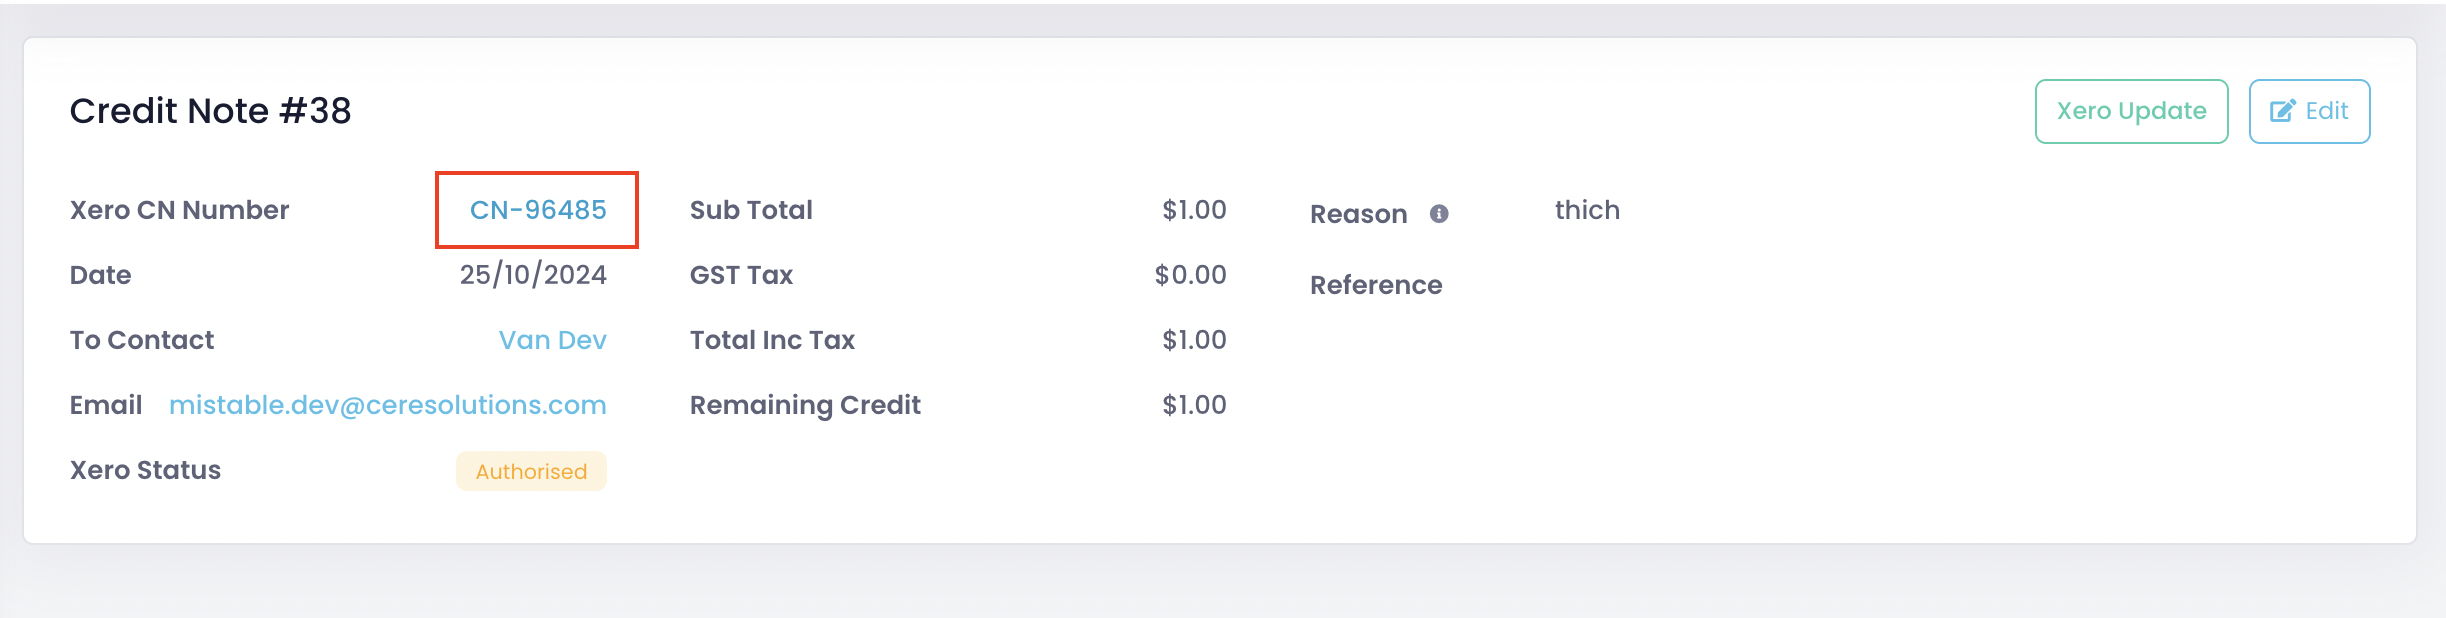Click the To Contact label

pyautogui.click(x=142, y=340)
